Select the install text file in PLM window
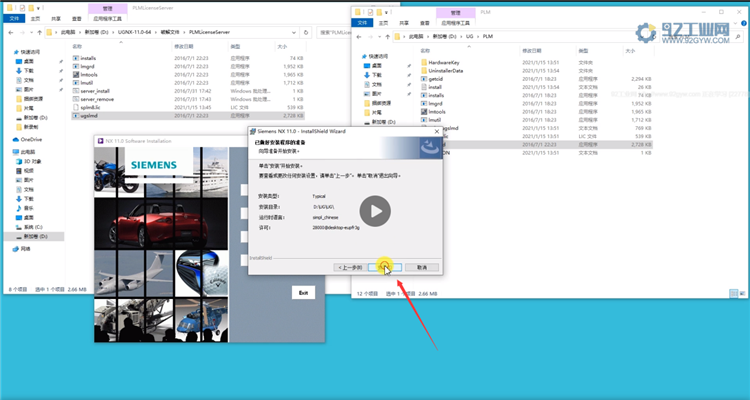 pos(536,87)
